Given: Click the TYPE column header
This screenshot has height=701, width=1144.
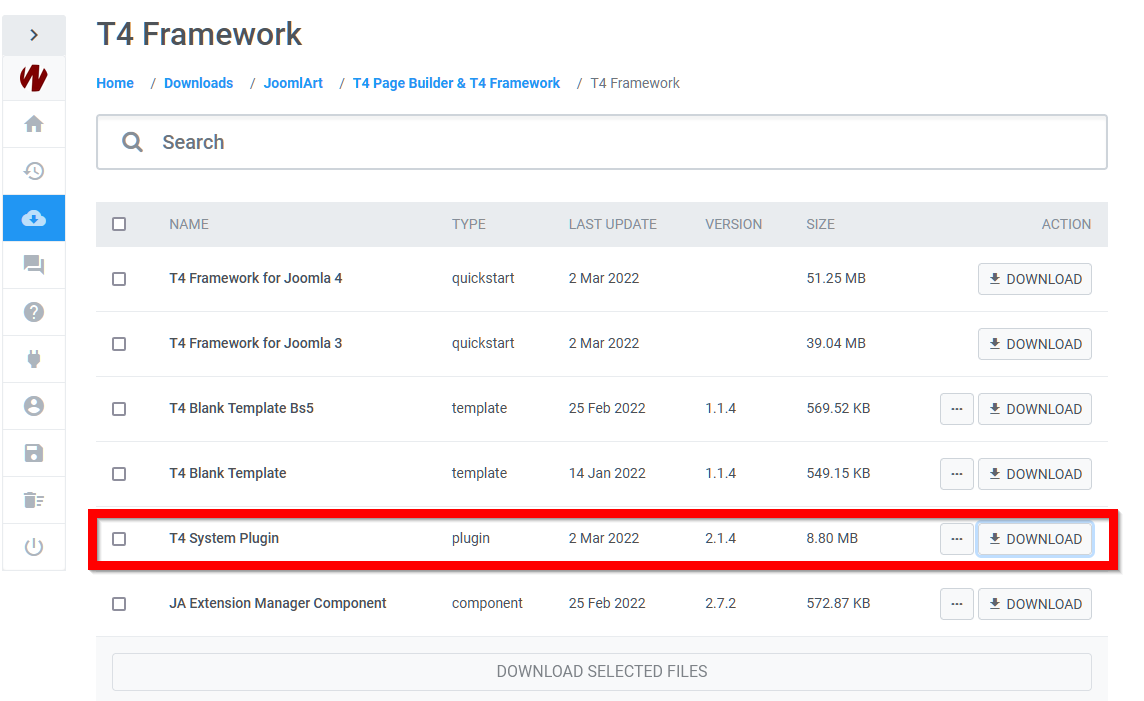Looking at the screenshot, I should (468, 224).
